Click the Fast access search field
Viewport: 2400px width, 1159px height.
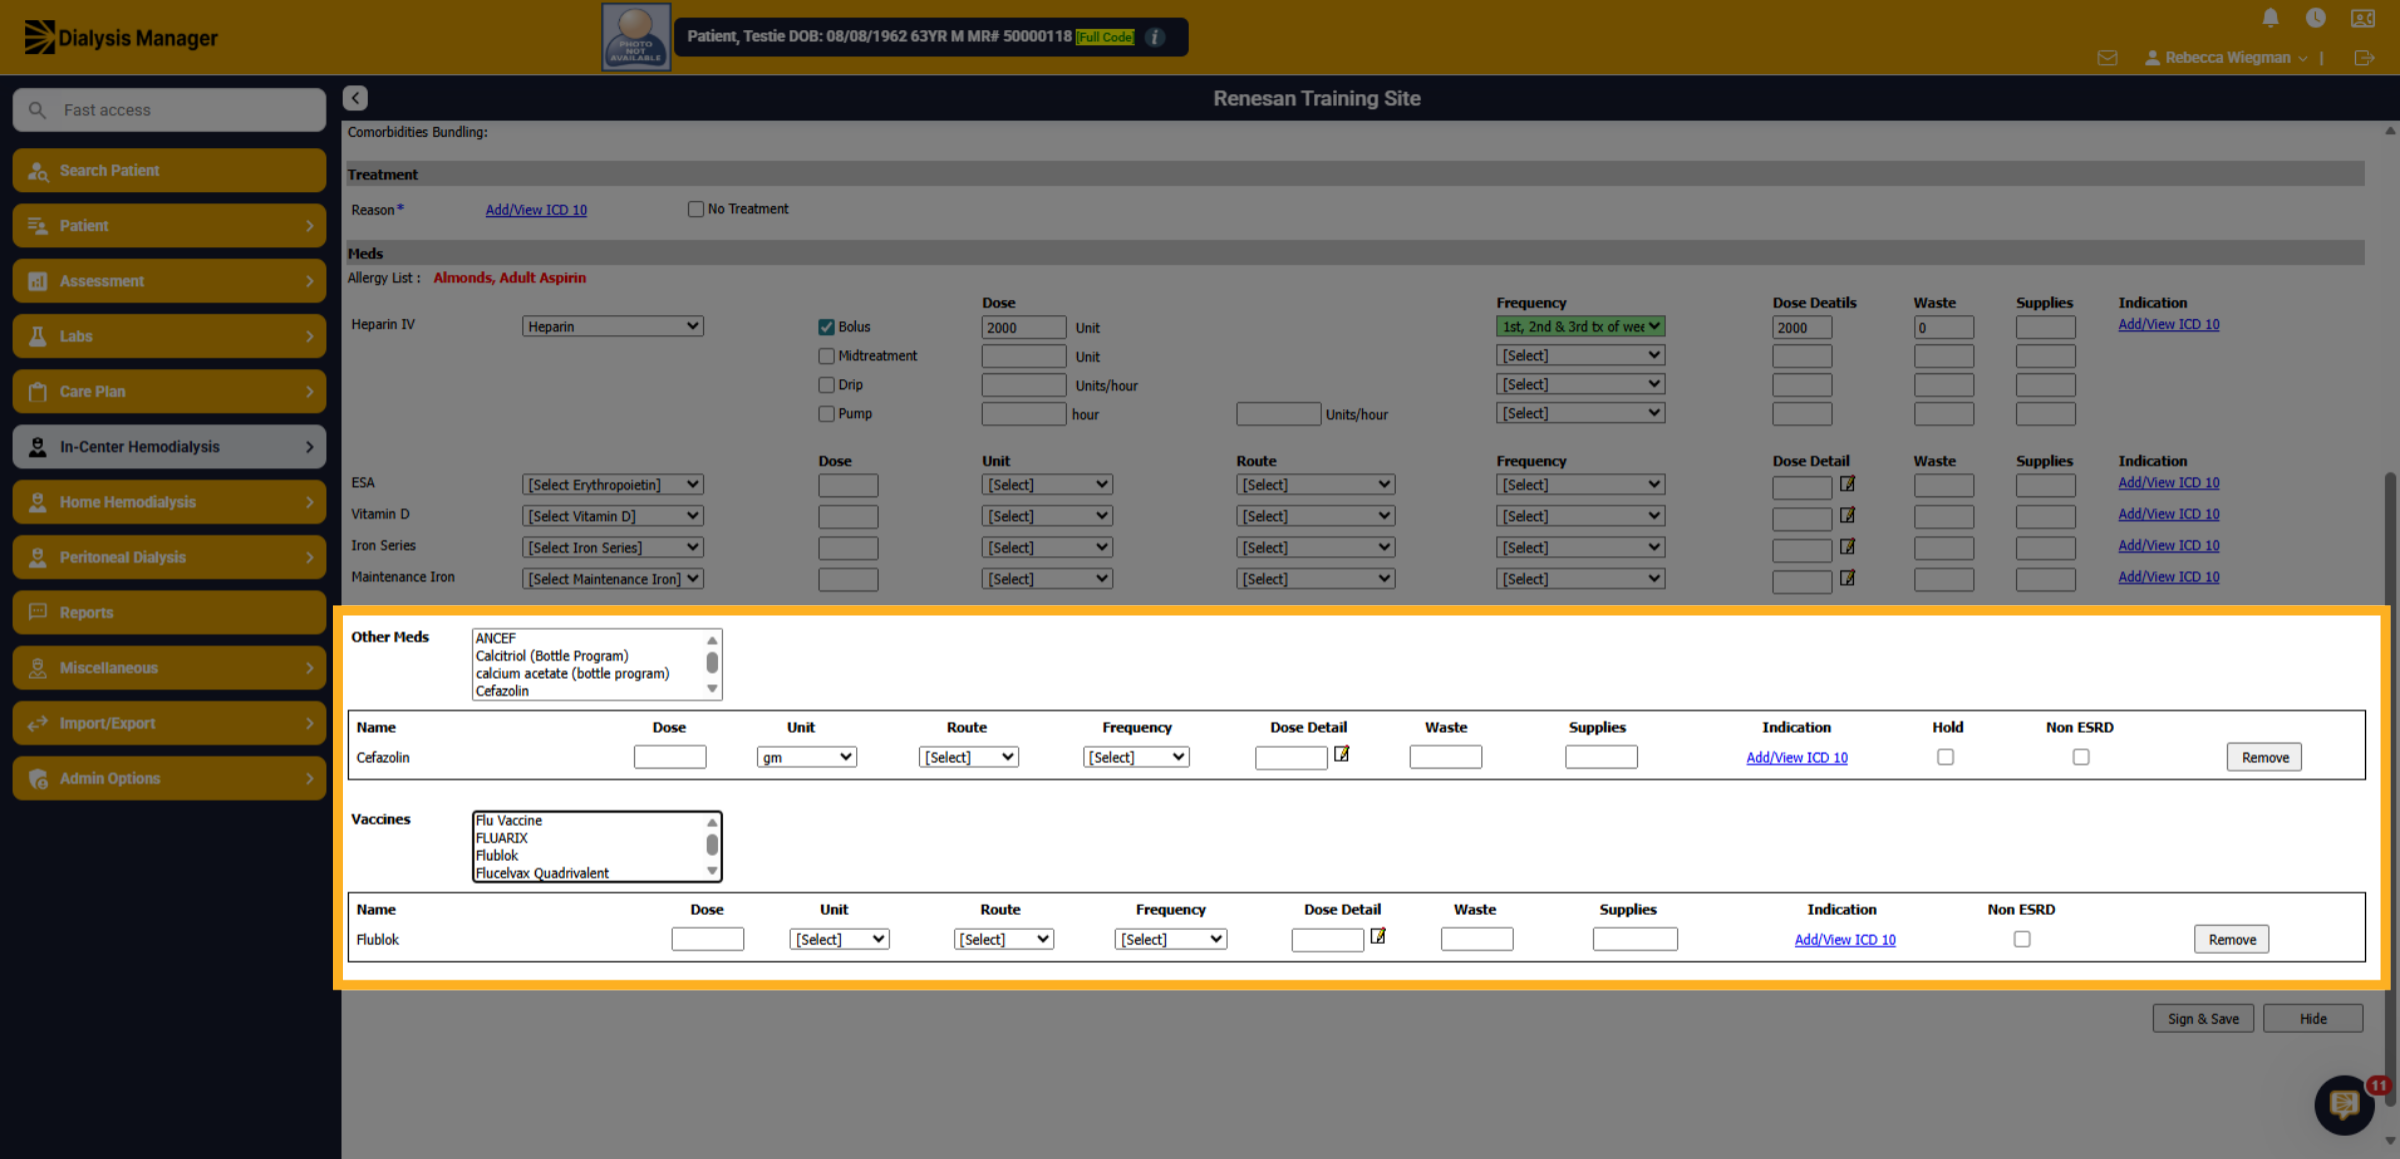click(169, 110)
